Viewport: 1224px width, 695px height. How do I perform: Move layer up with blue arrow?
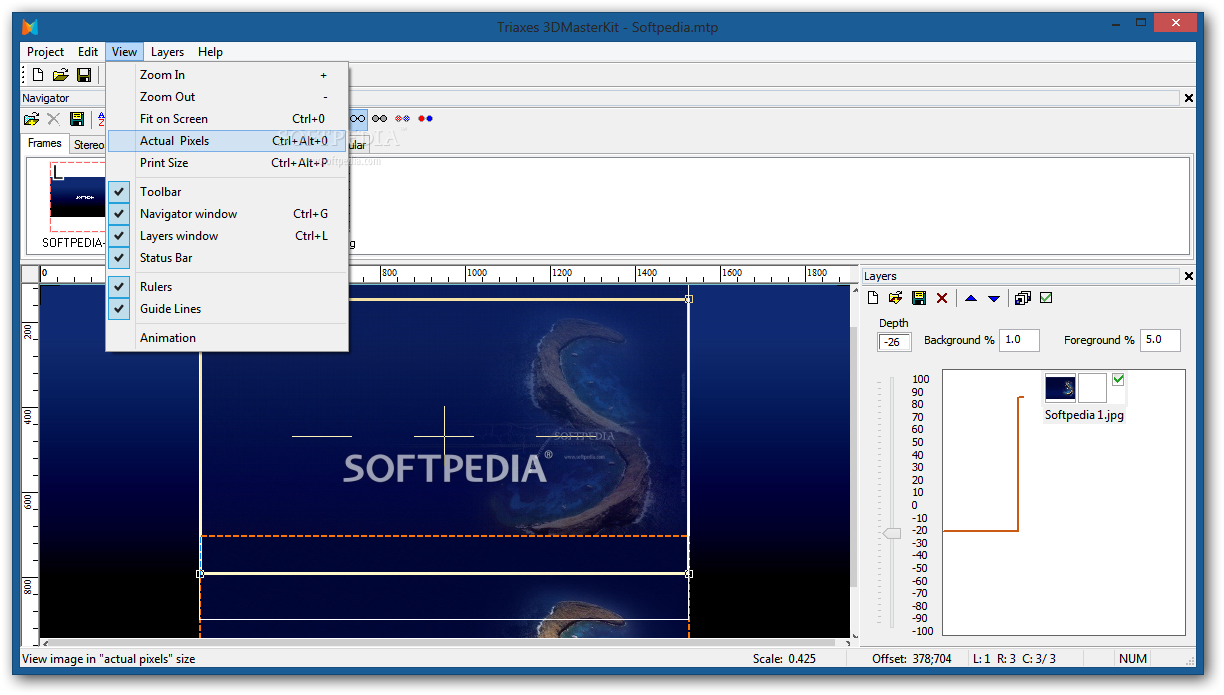(x=971, y=298)
